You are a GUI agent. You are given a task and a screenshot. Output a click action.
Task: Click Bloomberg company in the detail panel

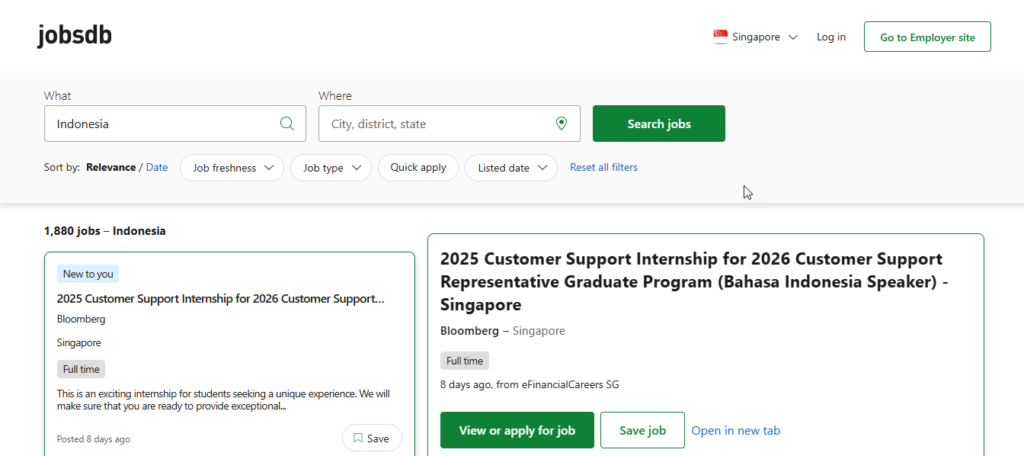coord(469,331)
